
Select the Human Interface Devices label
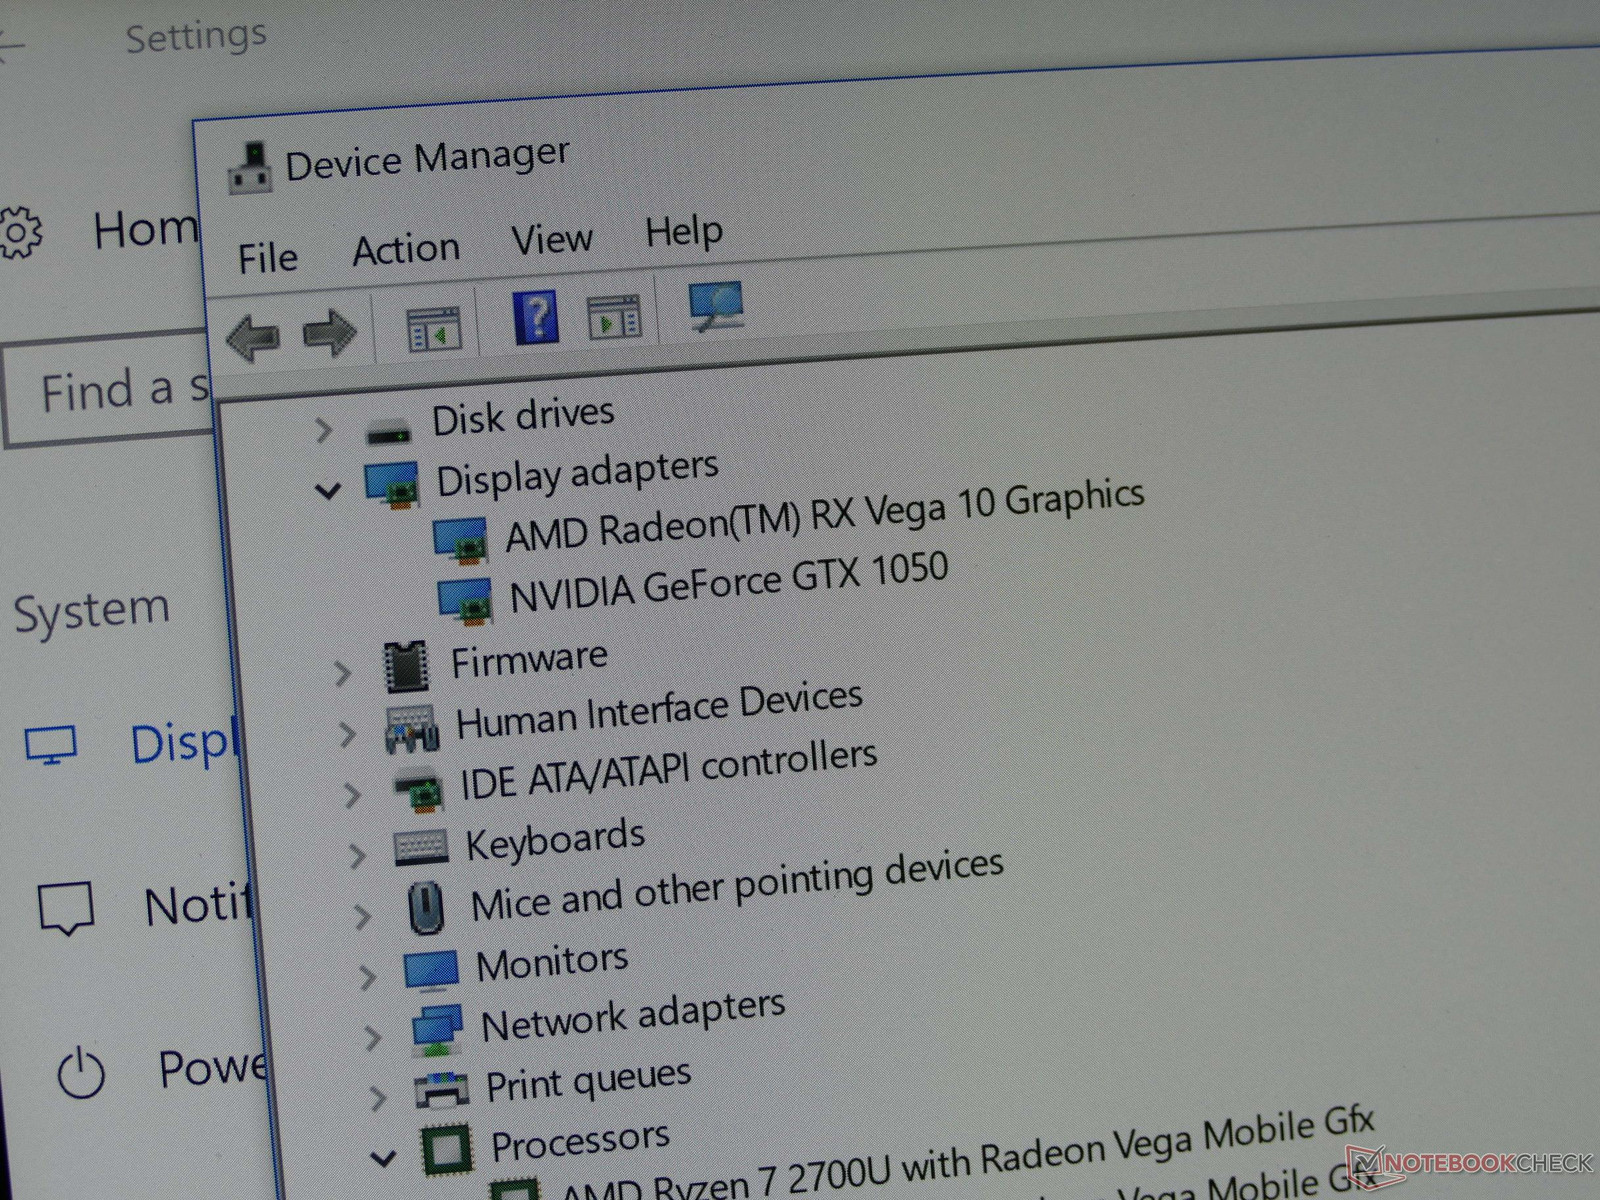tap(659, 710)
